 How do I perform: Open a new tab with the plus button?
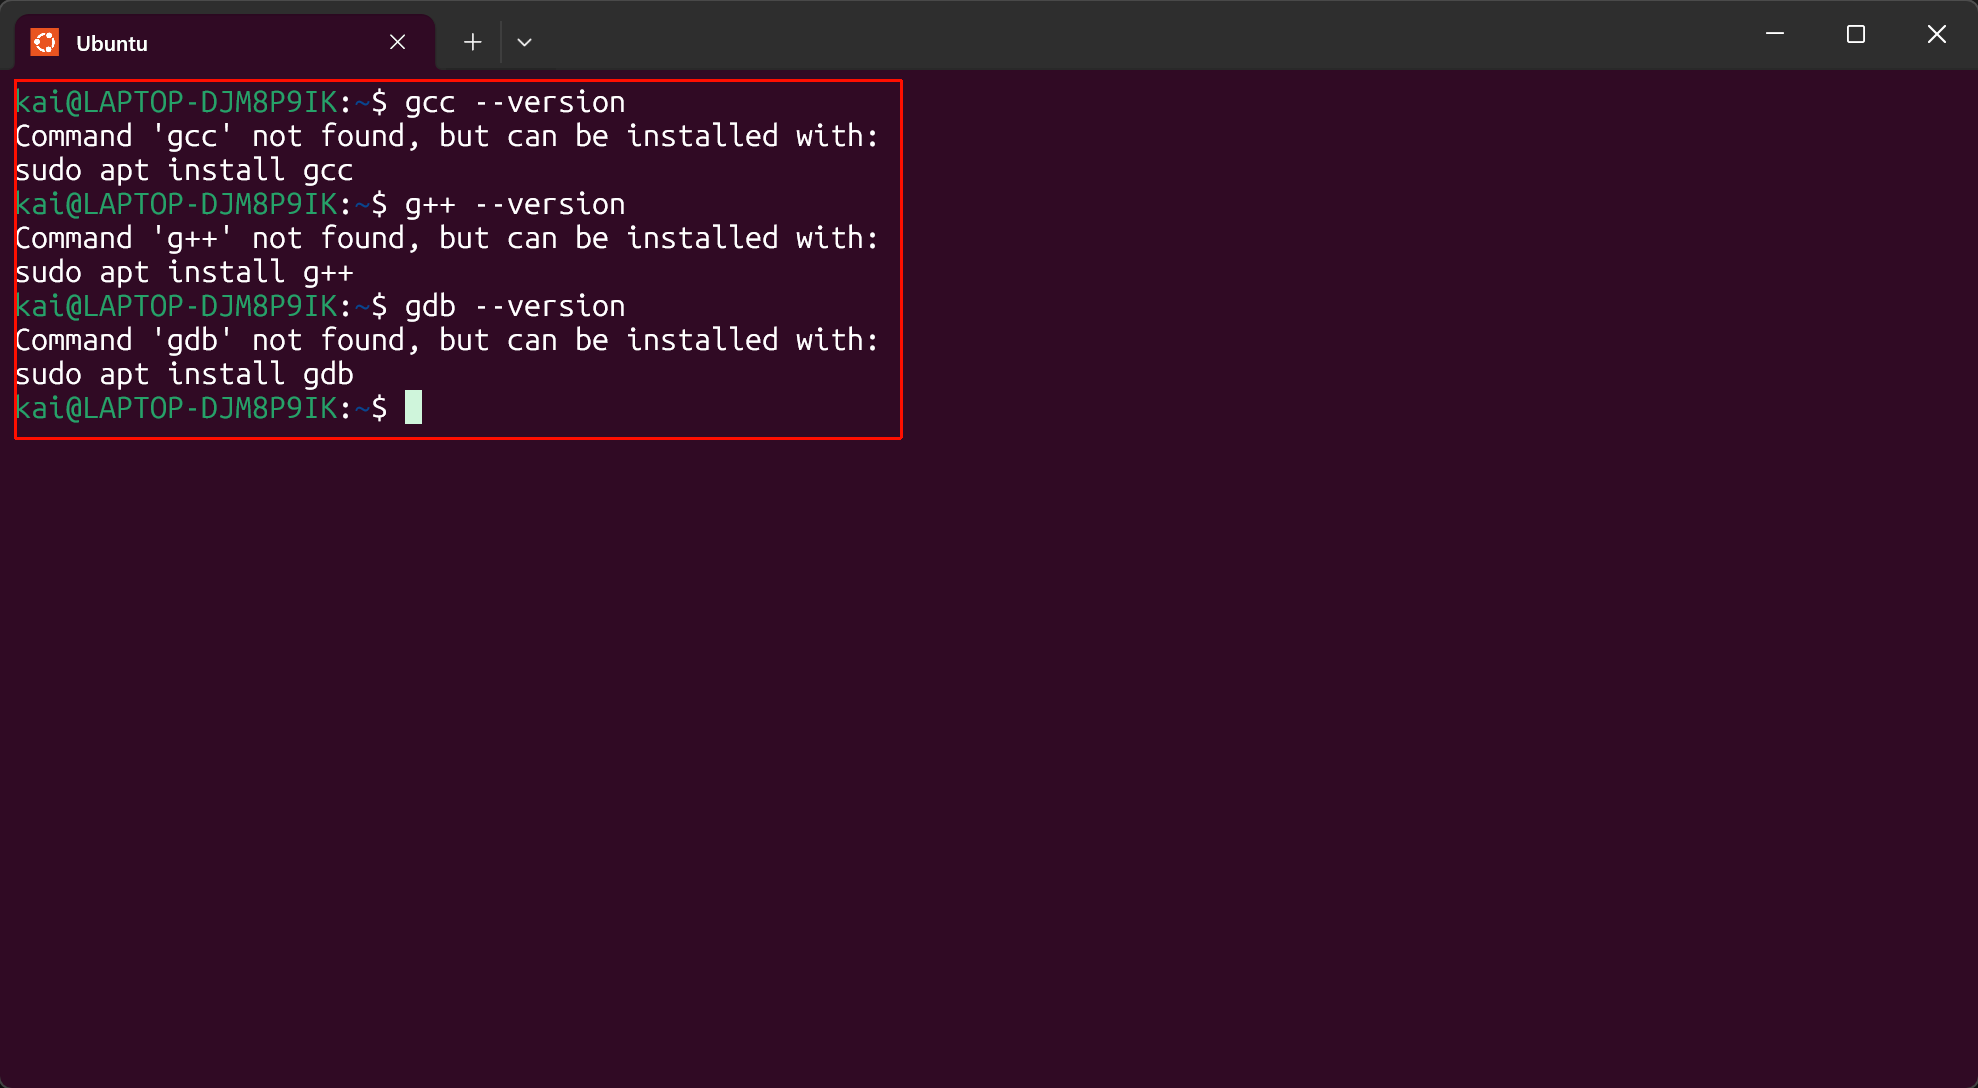click(x=472, y=42)
